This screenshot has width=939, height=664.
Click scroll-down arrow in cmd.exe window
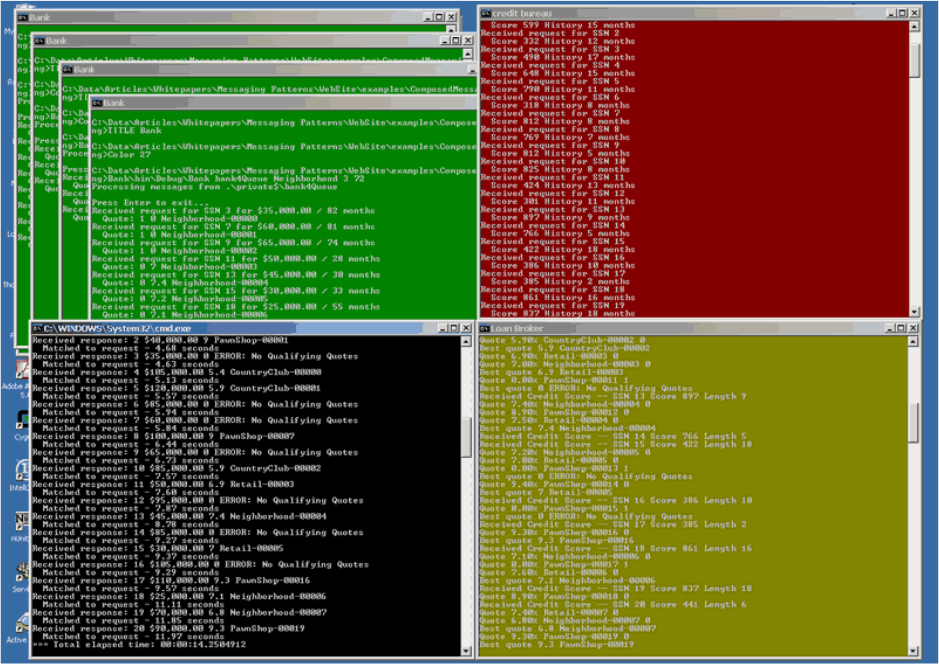(x=466, y=651)
